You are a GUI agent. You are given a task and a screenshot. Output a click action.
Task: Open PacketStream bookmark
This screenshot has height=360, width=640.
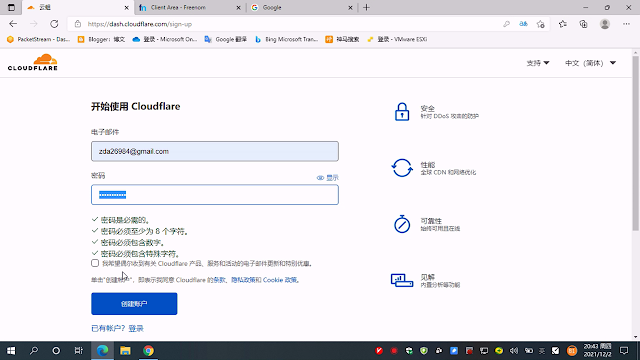click(39, 40)
